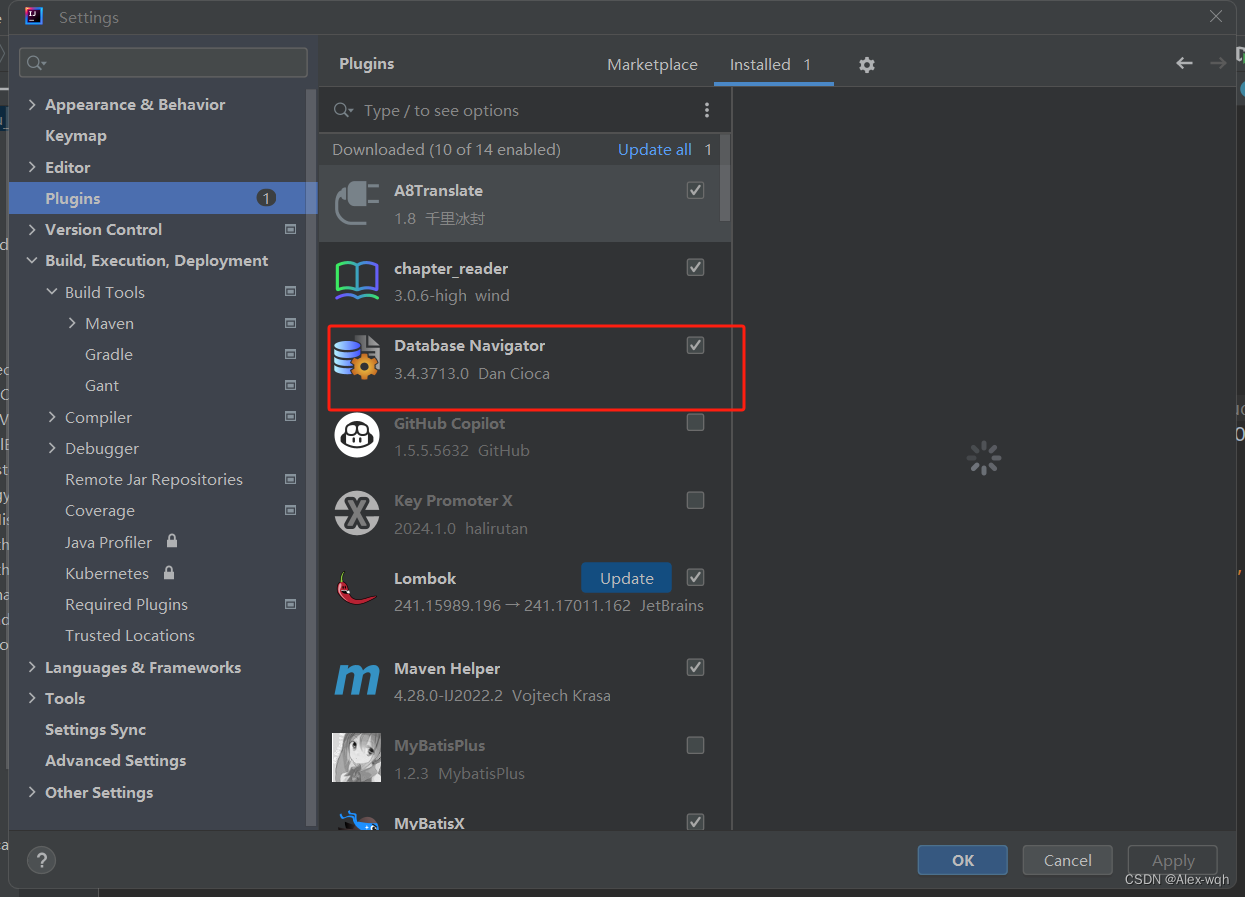
Task: Collapse the Build Tools node
Action: pyautogui.click(x=52, y=292)
